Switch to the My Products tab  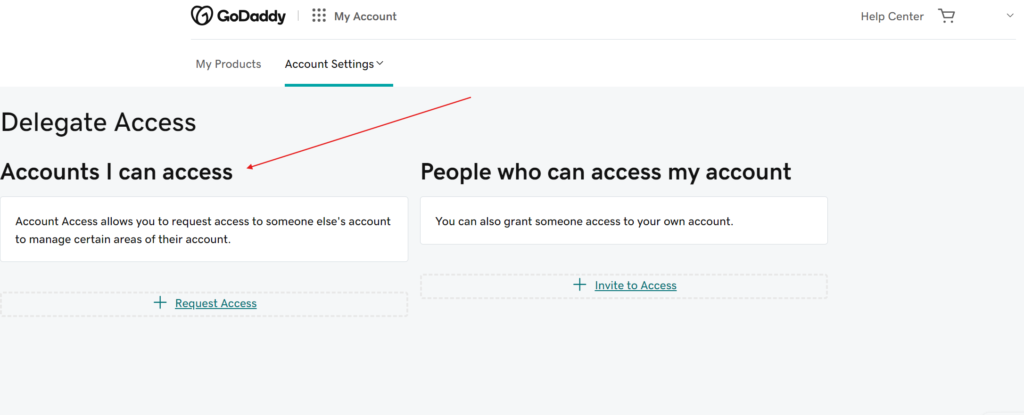228,64
